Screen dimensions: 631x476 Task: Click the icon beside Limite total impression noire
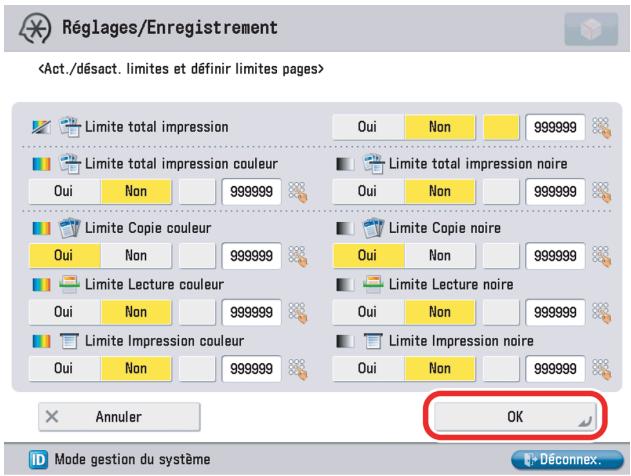point(373,164)
